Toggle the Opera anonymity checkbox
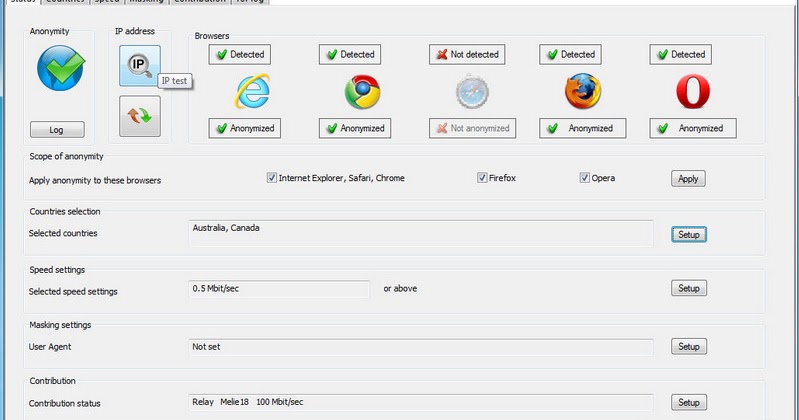The height and width of the screenshot is (420, 799). (x=584, y=178)
